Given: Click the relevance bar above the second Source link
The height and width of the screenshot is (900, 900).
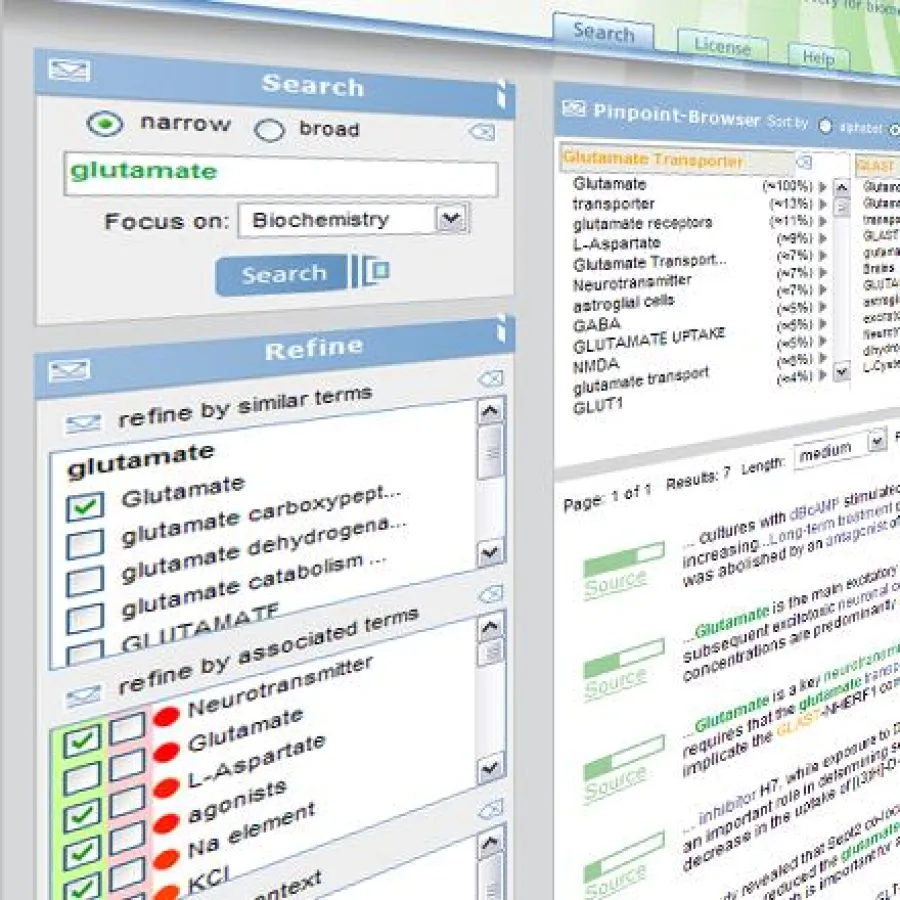Looking at the screenshot, I should tap(623, 657).
